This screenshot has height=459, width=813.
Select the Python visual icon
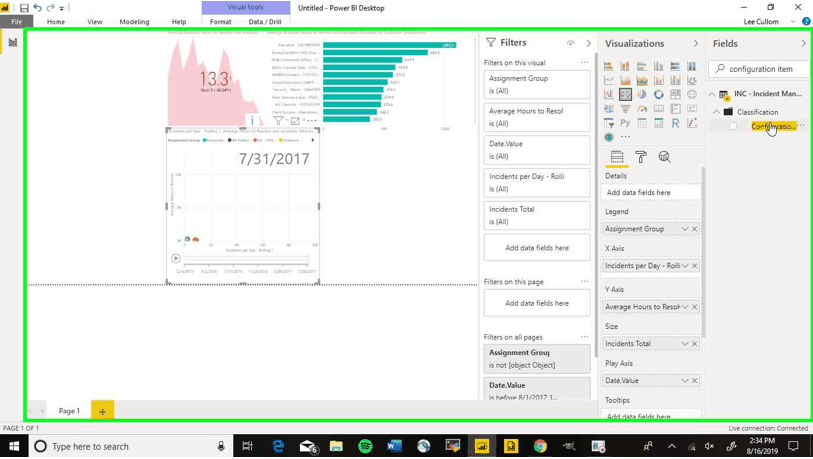click(x=625, y=123)
